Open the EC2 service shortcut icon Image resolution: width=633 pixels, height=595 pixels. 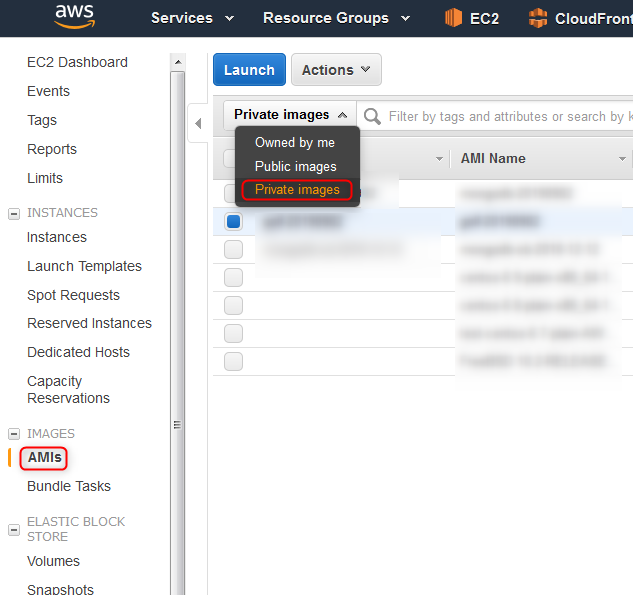[x=453, y=18]
